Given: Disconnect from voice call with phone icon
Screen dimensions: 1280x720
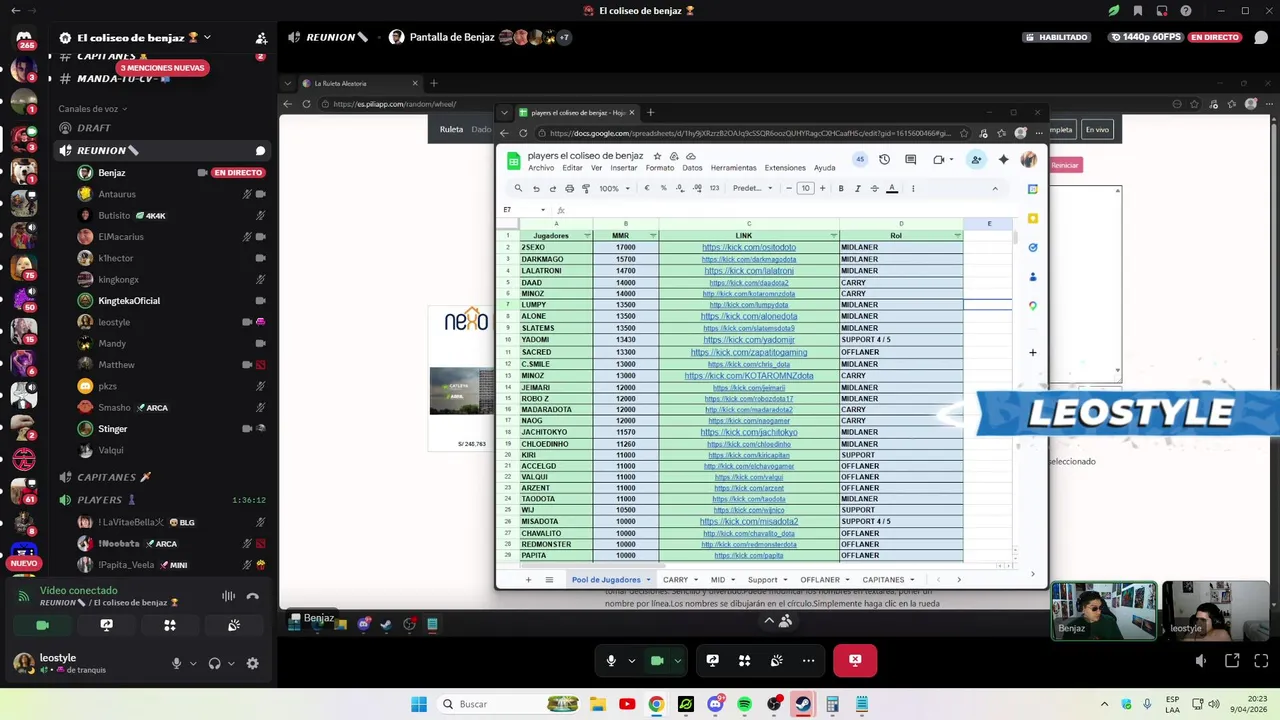Looking at the screenshot, I should pos(253,596).
